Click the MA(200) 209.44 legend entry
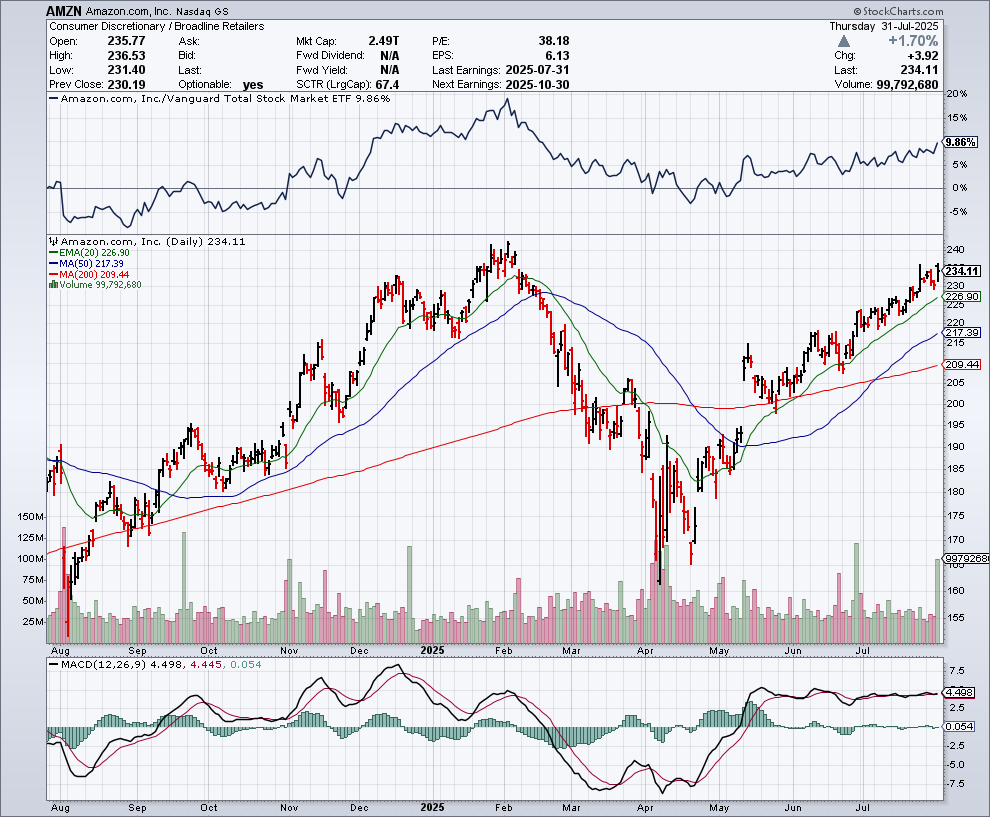 [89, 274]
